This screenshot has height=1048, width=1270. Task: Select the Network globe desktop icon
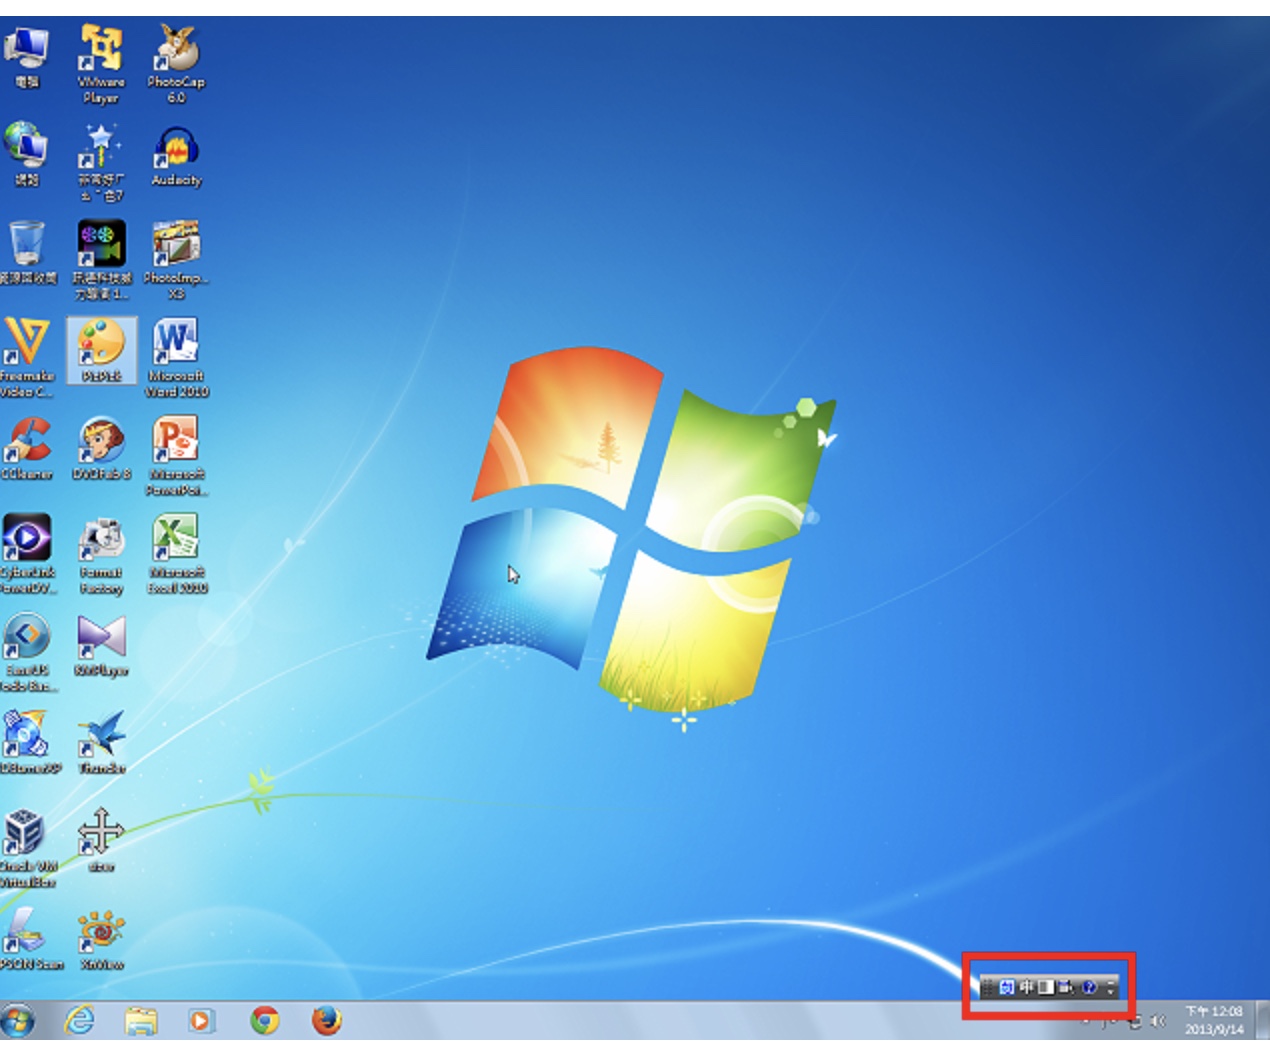coord(27,154)
